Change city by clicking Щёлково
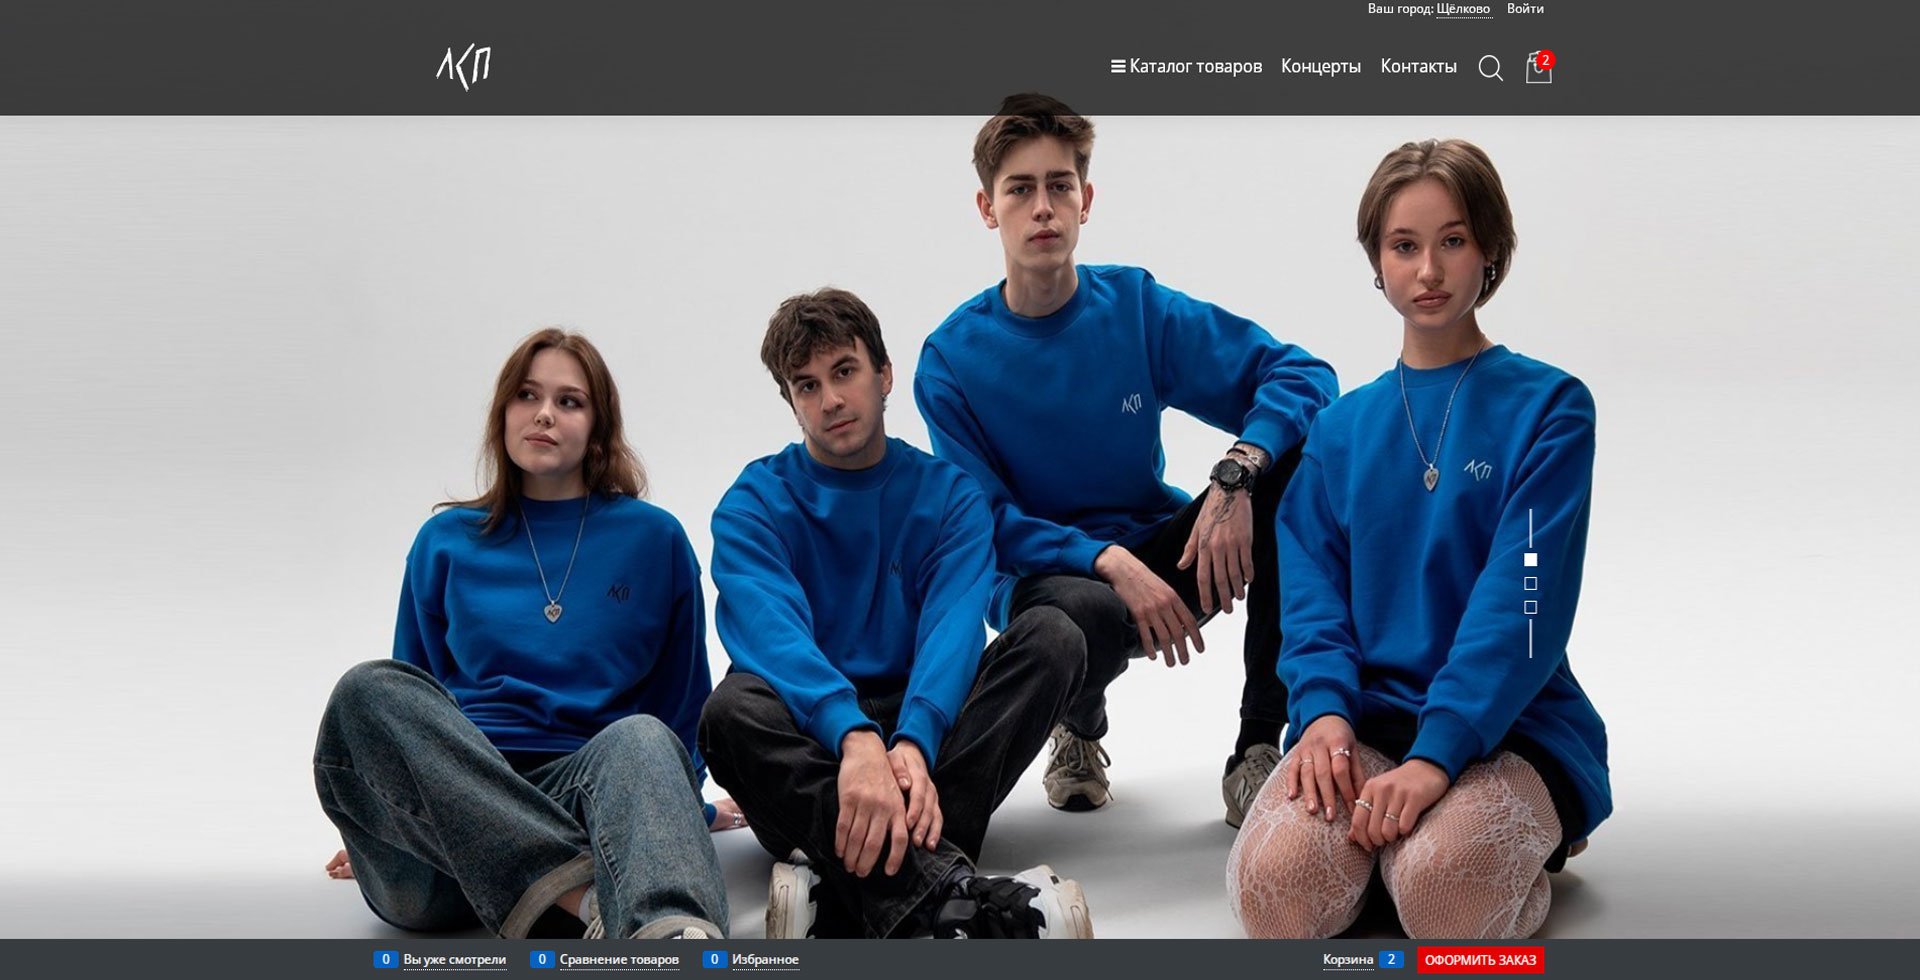This screenshot has width=1920, height=980. (1463, 9)
